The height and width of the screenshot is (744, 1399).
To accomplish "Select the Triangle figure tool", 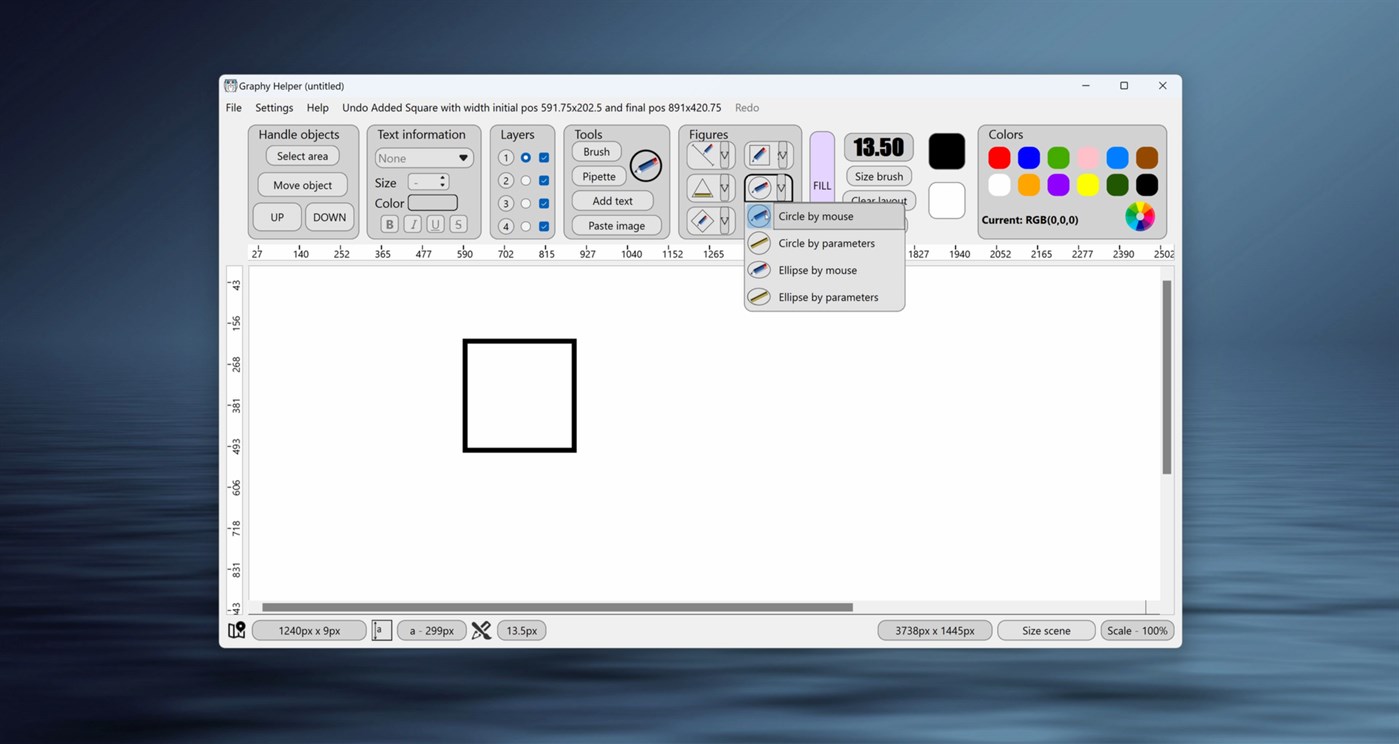I will pos(702,187).
